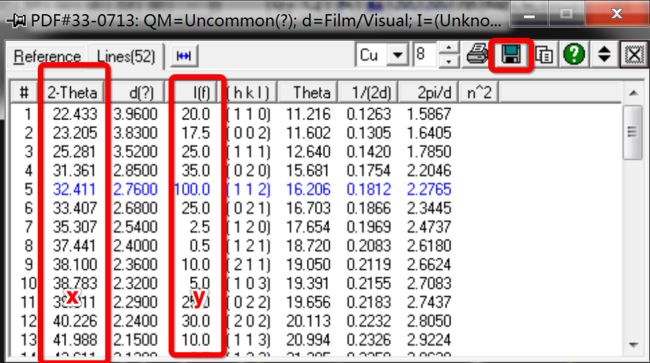Click the hkl index ( 0 0 2)
The height and width of the screenshot is (363, 650).
click(x=248, y=133)
